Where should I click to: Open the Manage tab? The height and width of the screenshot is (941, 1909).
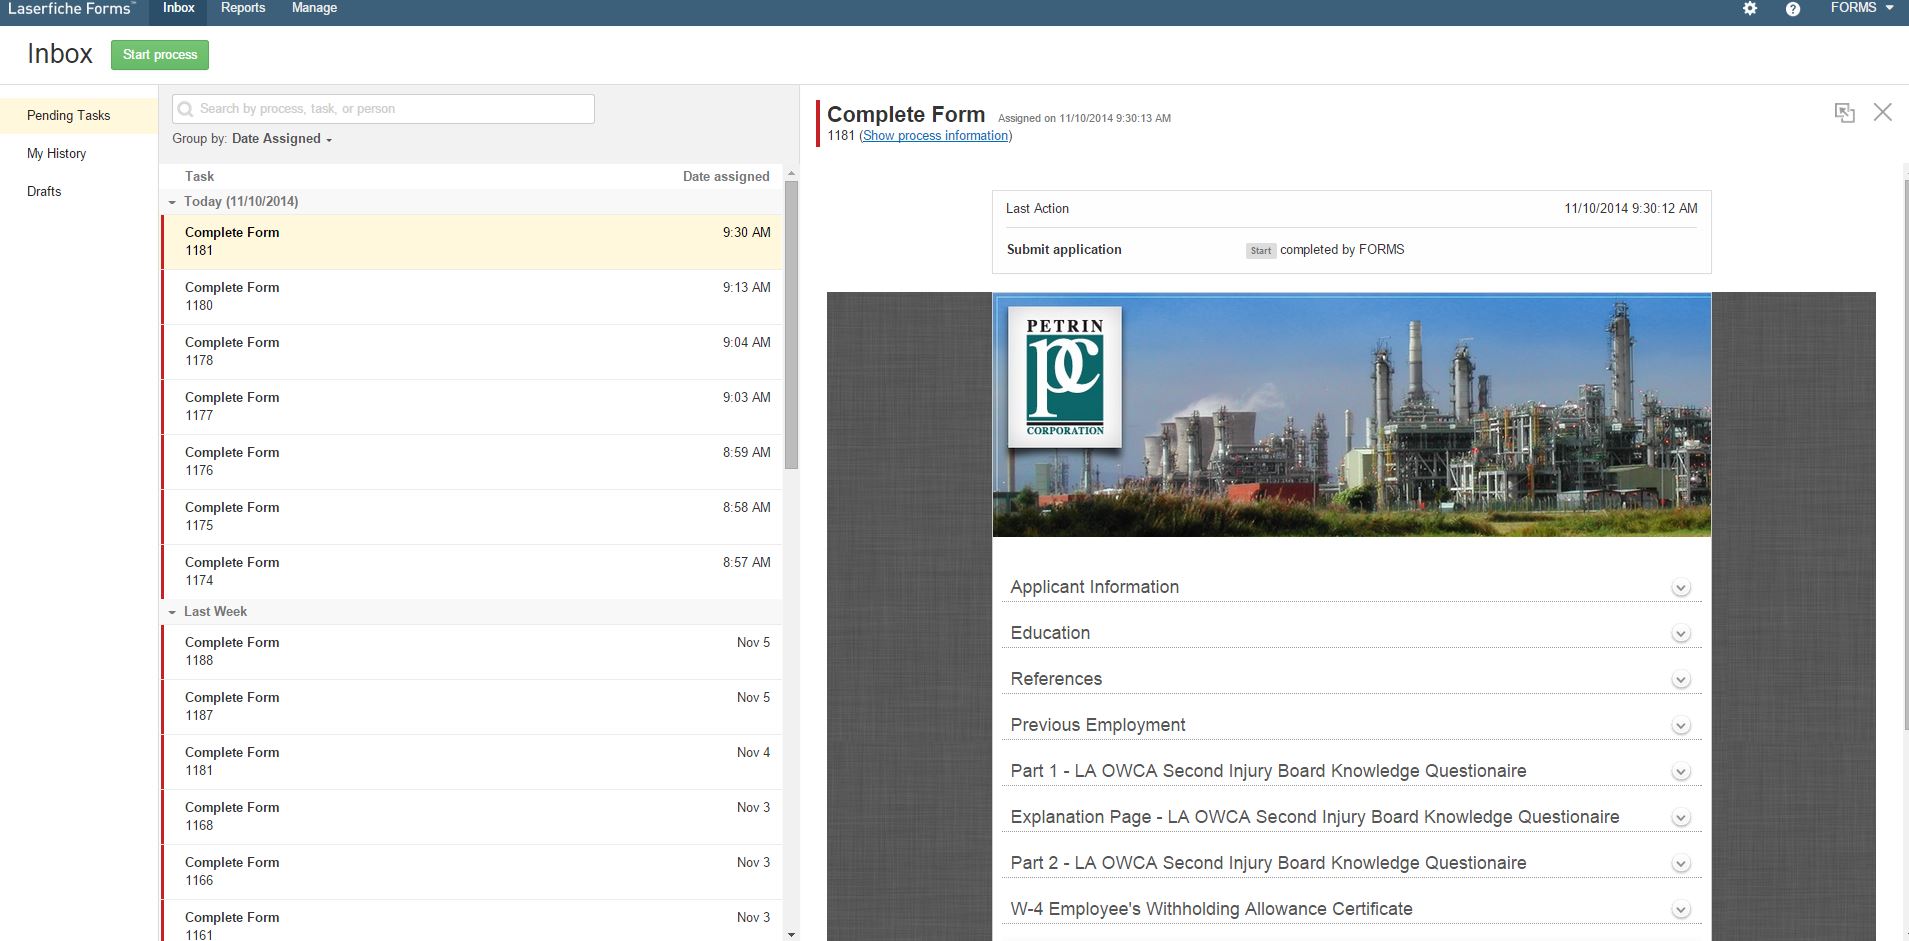coord(314,8)
